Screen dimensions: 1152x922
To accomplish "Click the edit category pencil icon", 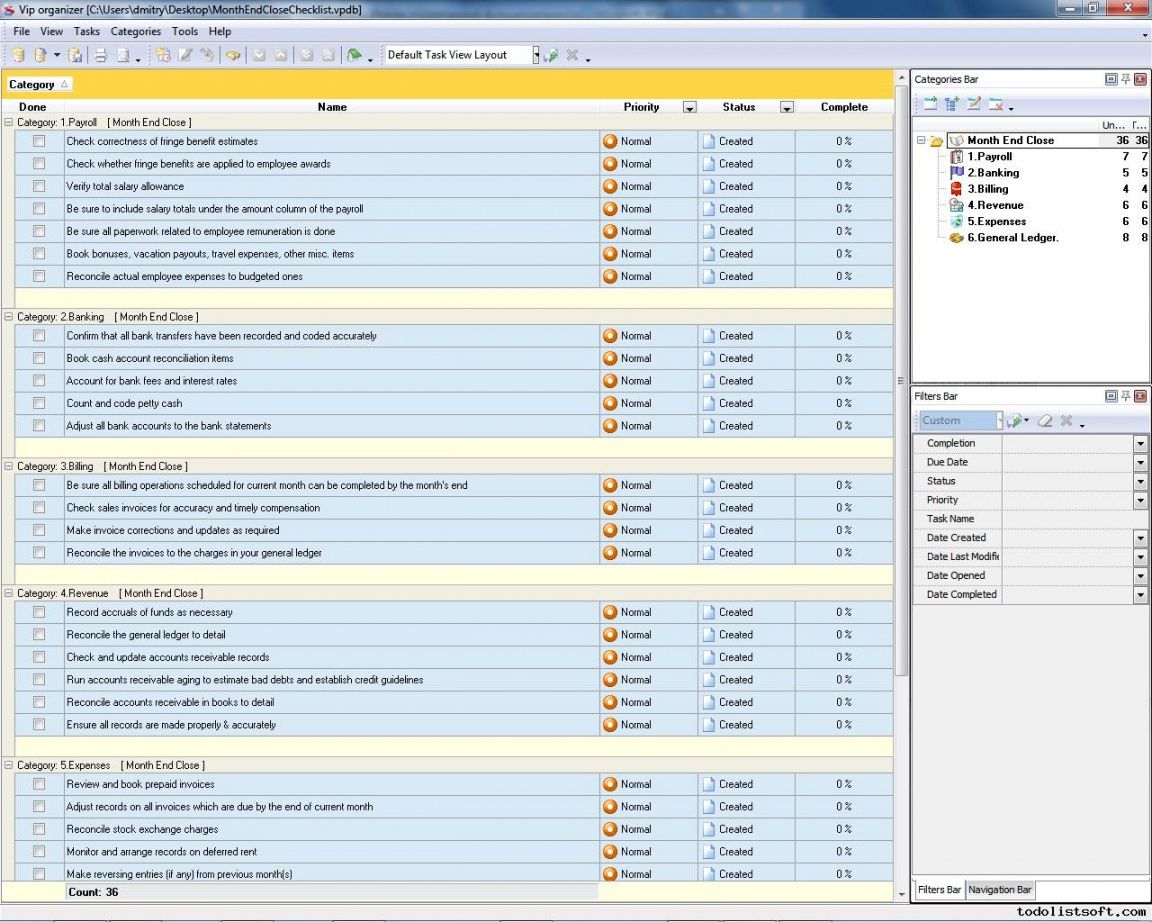I will pyautogui.click(x=974, y=104).
